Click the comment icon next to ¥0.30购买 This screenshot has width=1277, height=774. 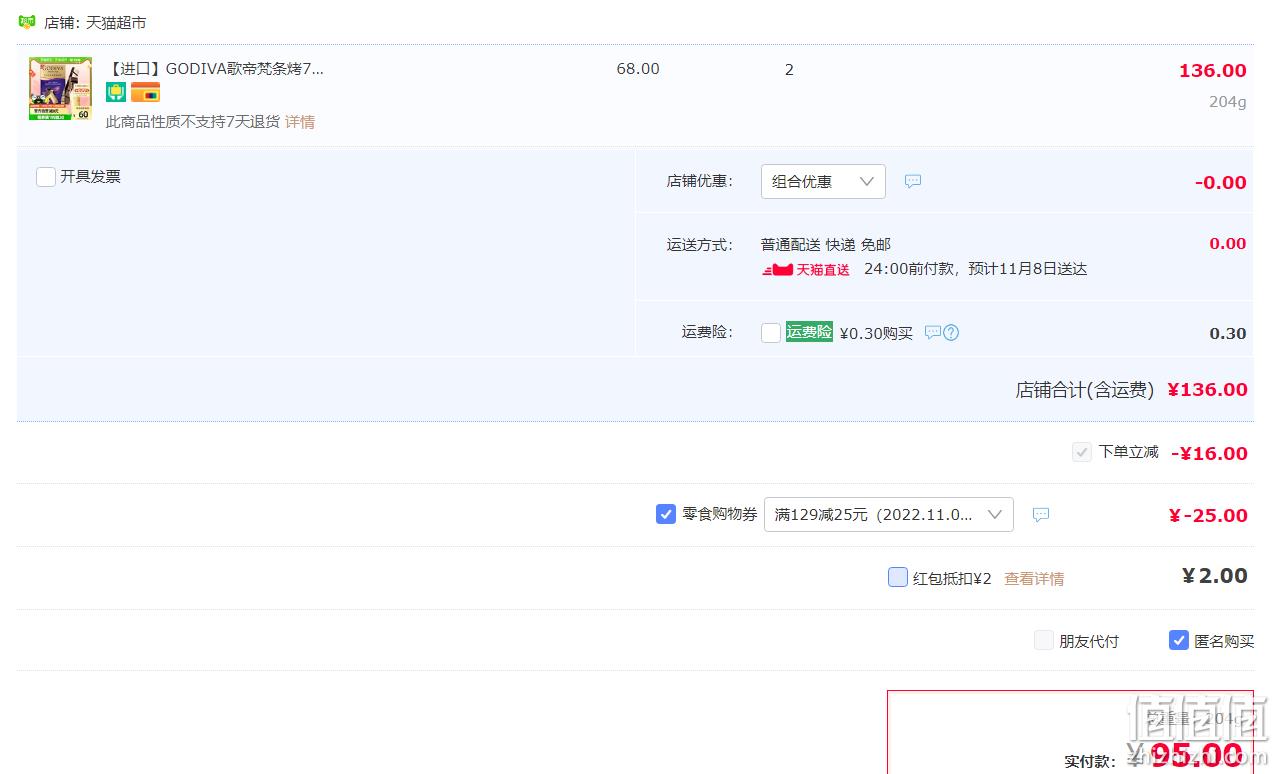tap(932, 332)
